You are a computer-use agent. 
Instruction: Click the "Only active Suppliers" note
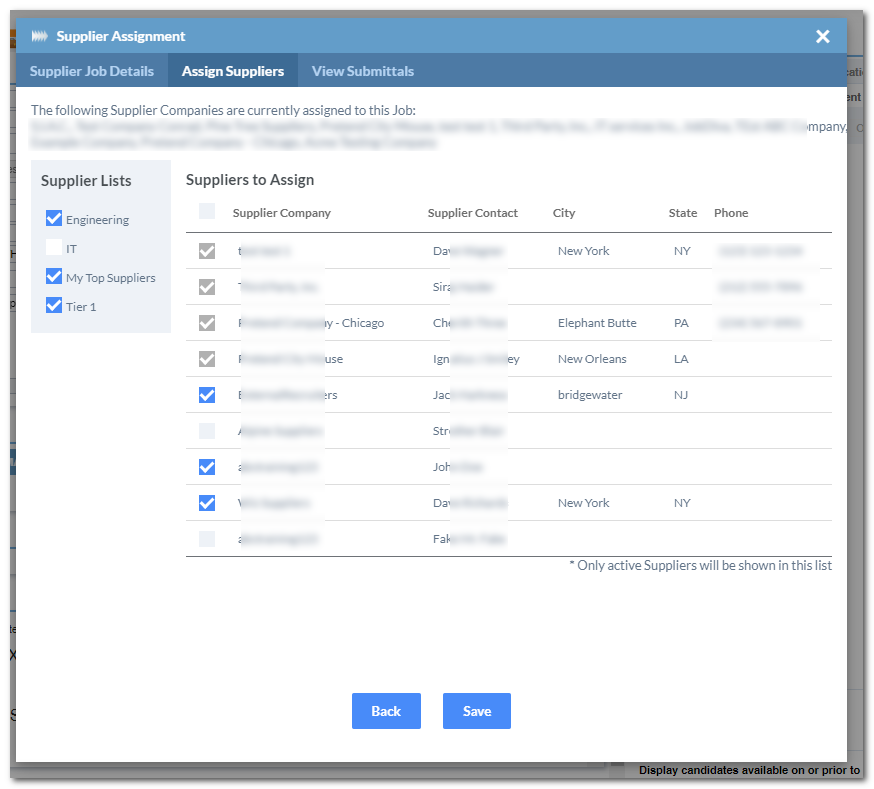pyautogui.click(x=701, y=566)
